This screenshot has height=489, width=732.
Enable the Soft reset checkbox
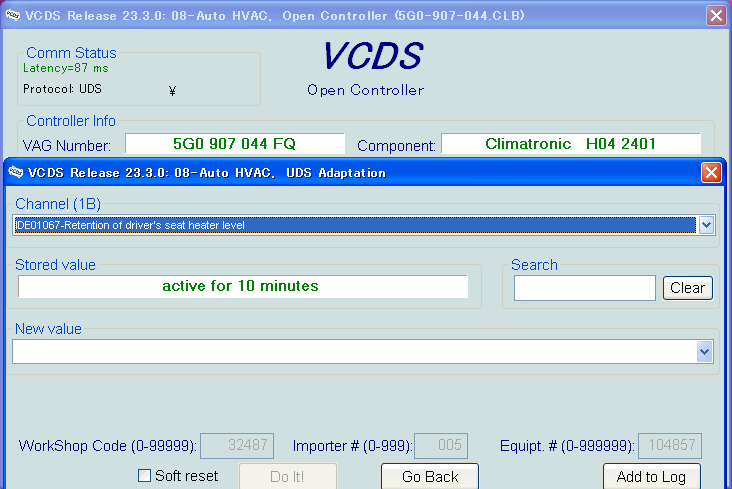(x=144, y=475)
